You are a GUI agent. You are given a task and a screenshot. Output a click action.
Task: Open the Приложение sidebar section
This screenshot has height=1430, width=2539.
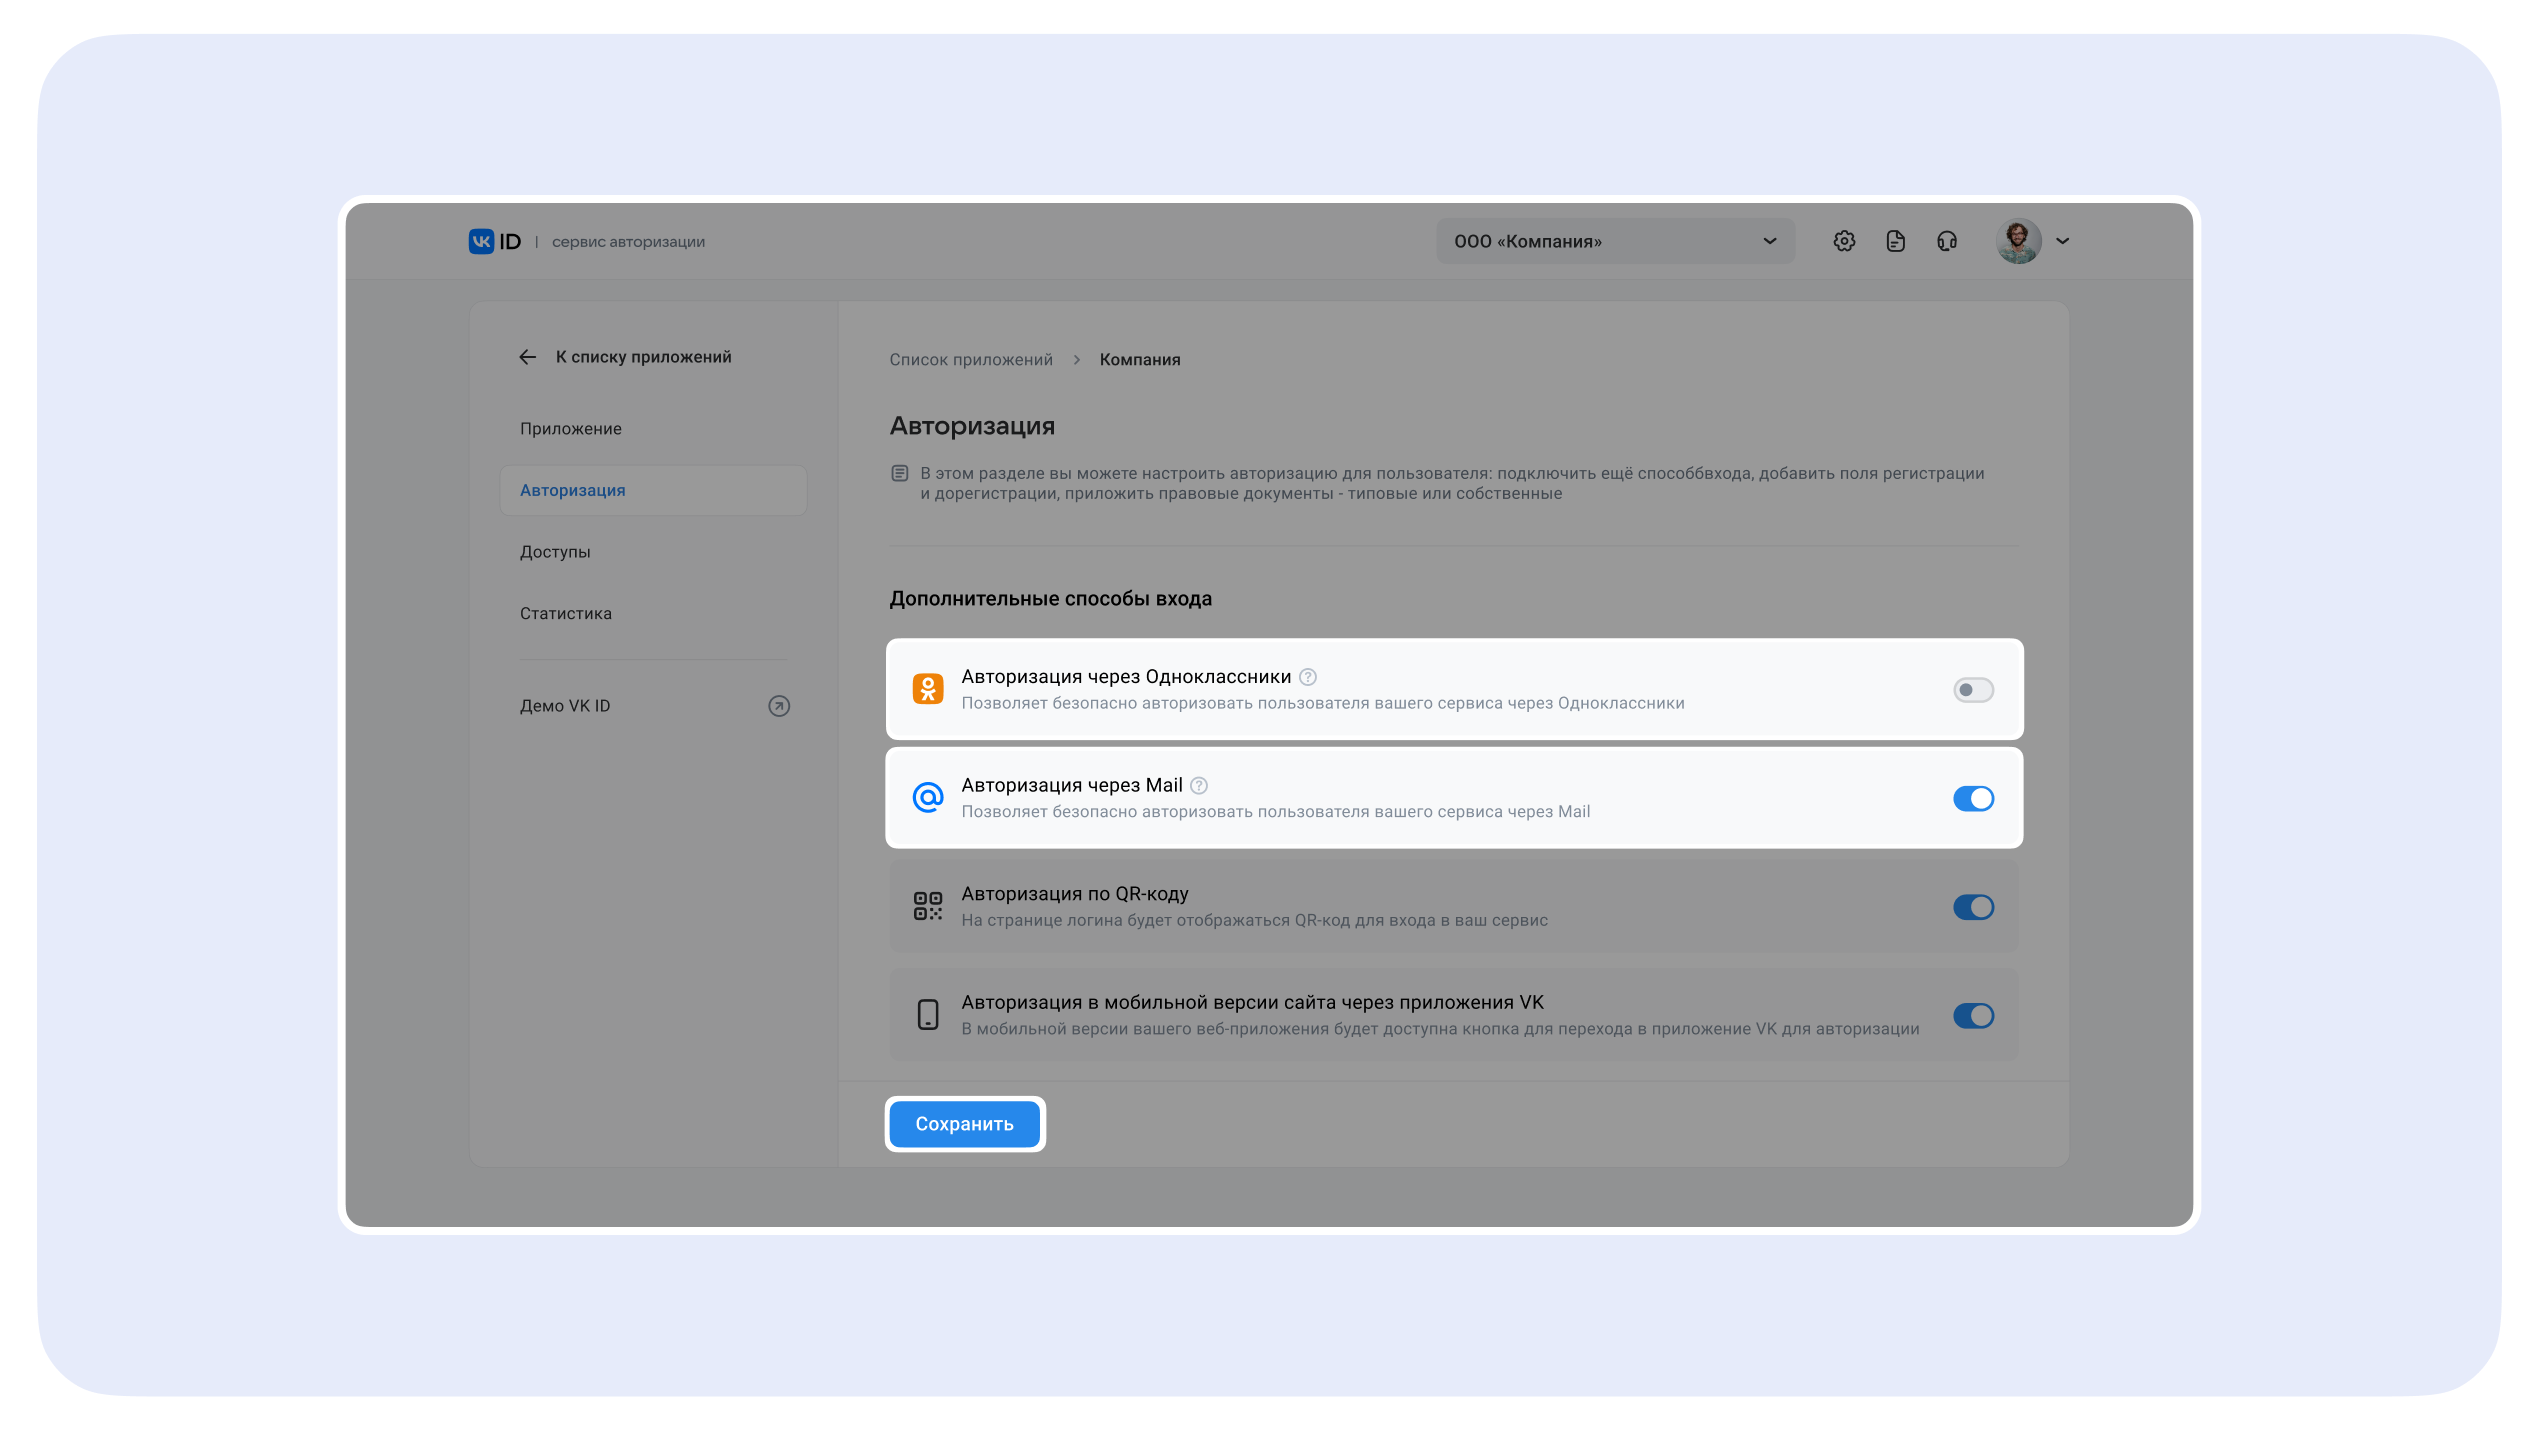coord(571,429)
